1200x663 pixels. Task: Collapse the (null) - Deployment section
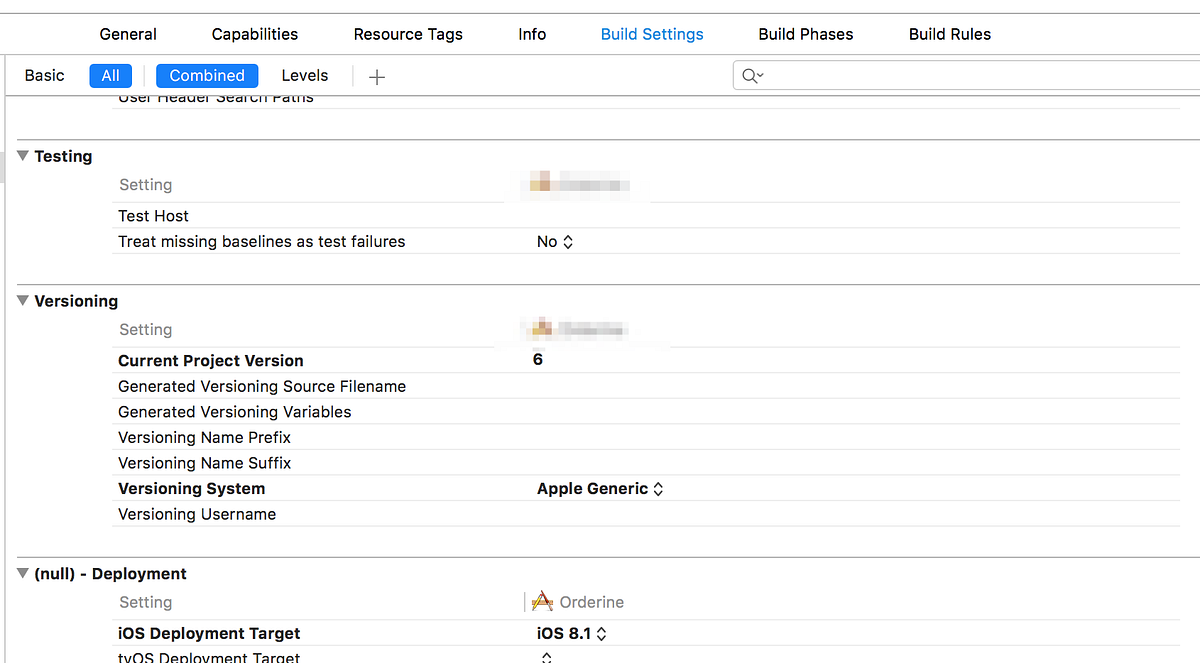[x=22, y=573]
